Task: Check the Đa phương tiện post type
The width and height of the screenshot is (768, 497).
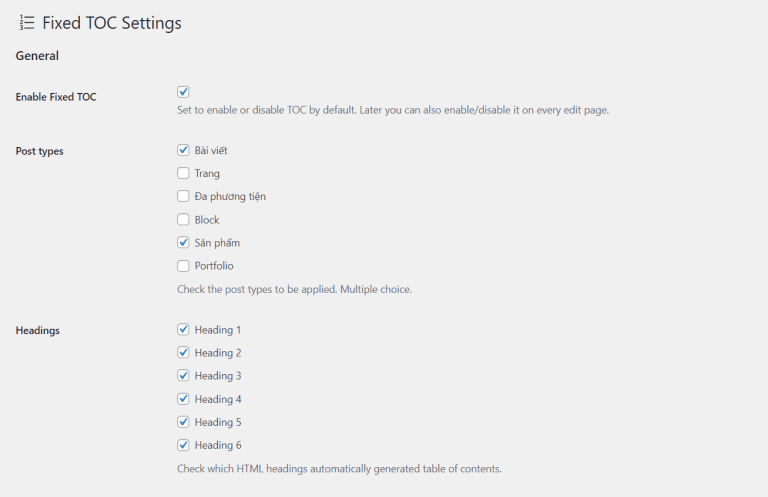Action: (183, 196)
